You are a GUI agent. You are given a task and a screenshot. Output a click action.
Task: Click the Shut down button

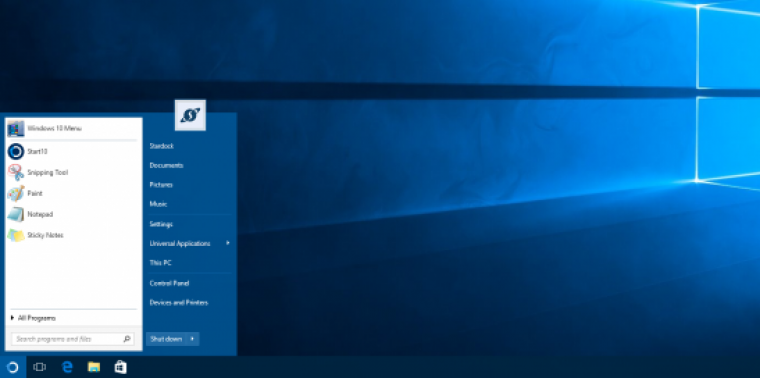point(166,339)
